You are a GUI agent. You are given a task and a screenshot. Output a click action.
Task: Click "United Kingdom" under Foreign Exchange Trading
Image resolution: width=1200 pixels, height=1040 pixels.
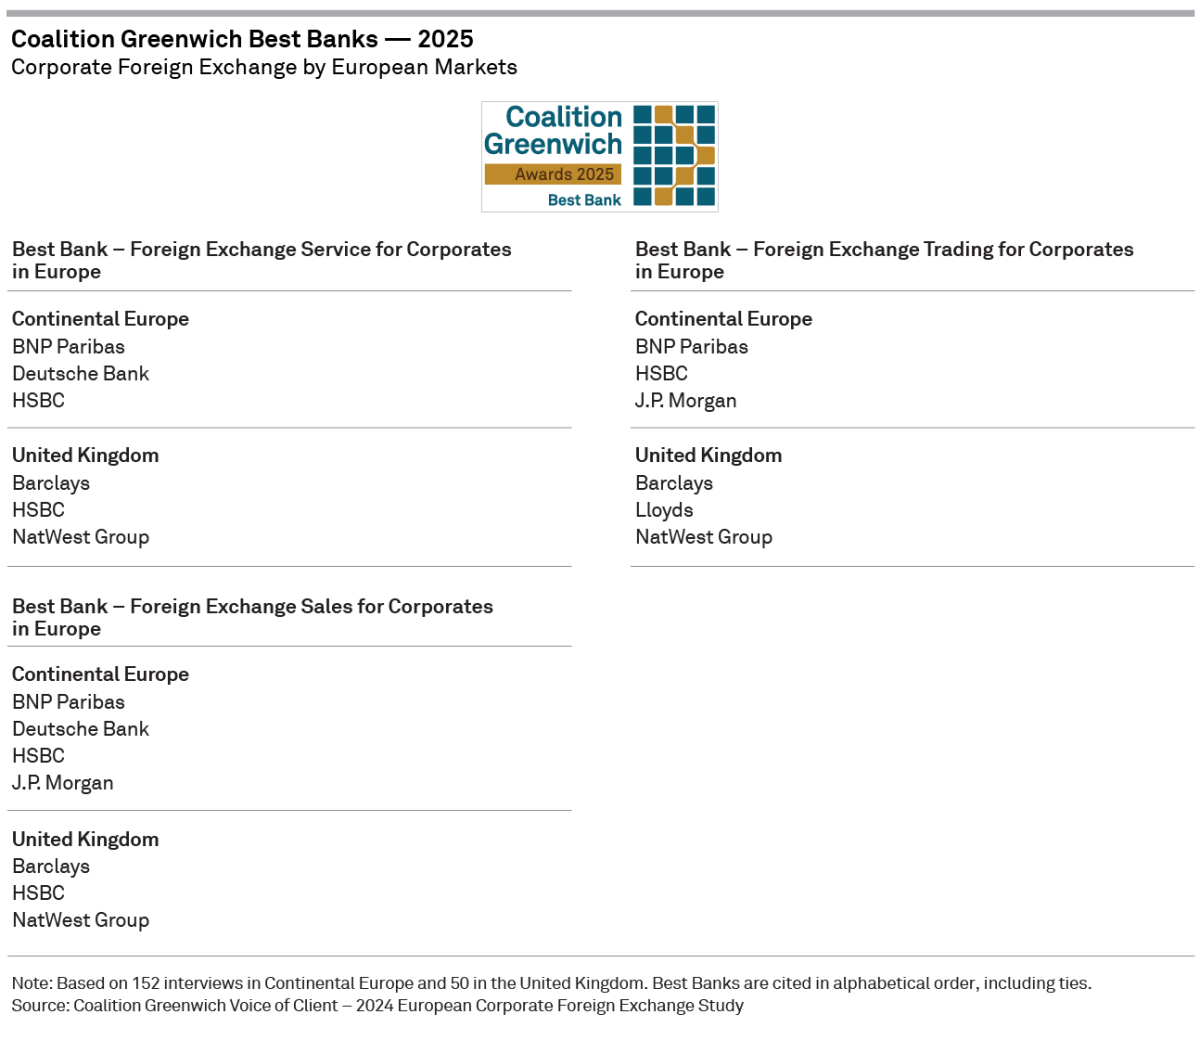708,455
